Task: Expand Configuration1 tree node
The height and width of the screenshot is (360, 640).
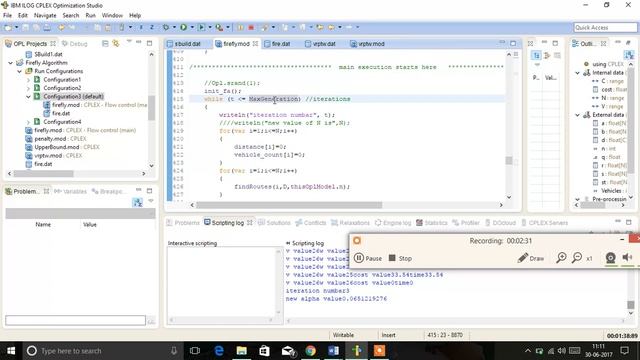Action: [x=28, y=80]
